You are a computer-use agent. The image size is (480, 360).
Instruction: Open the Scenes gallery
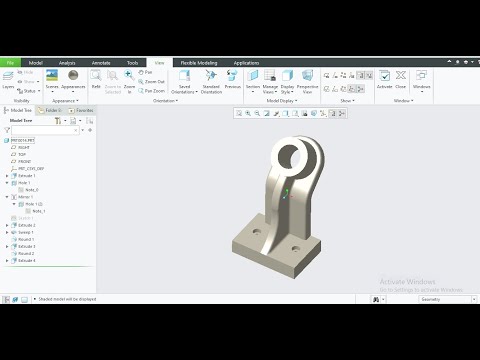pyautogui.click(x=52, y=80)
